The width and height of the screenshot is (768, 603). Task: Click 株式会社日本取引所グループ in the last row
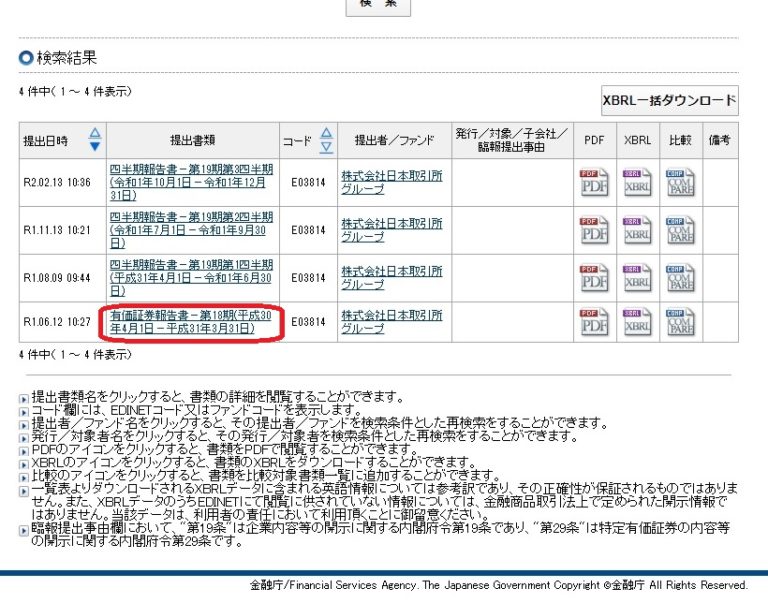[x=391, y=321]
